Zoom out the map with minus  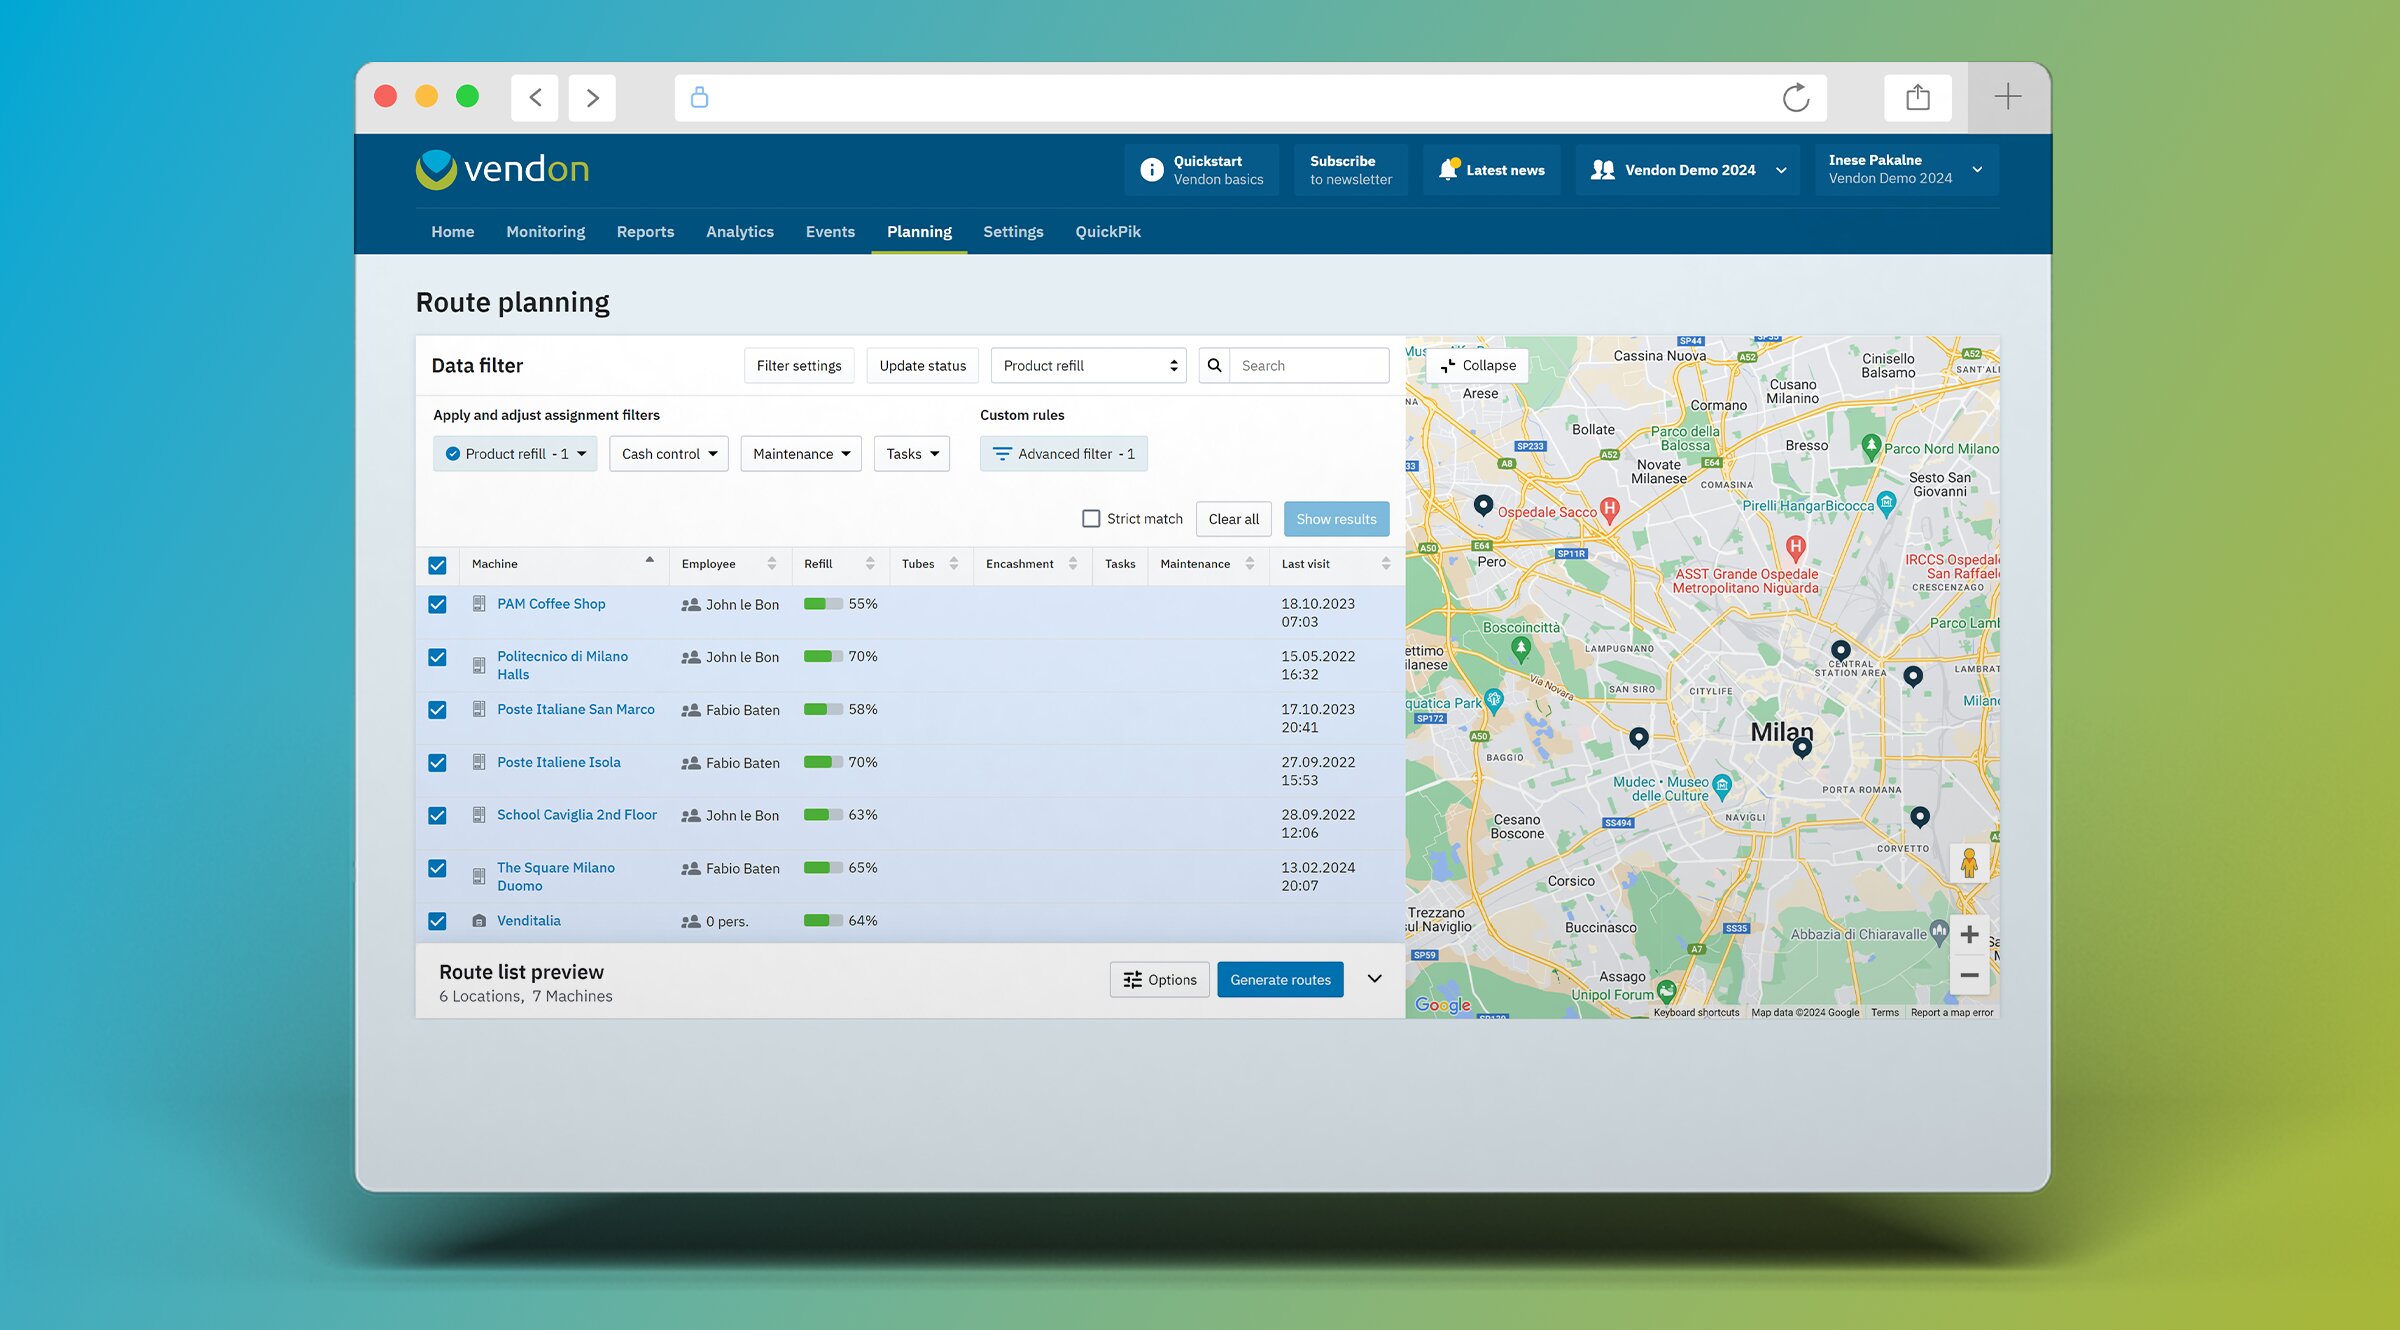(1968, 975)
